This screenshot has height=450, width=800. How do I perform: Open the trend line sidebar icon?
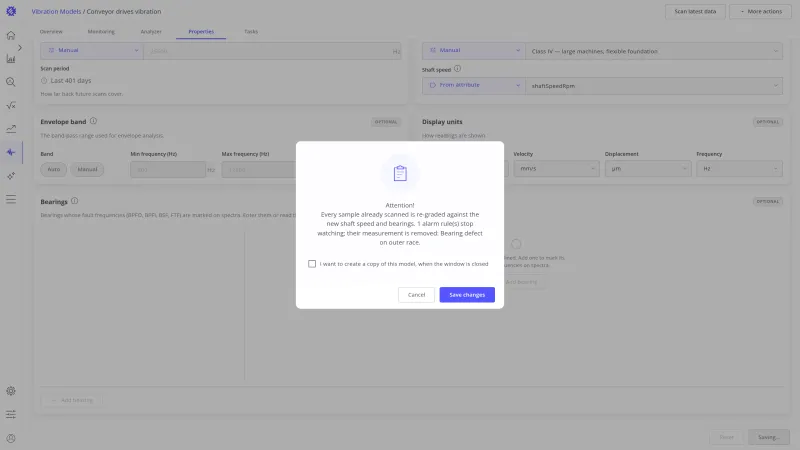click(x=11, y=129)
